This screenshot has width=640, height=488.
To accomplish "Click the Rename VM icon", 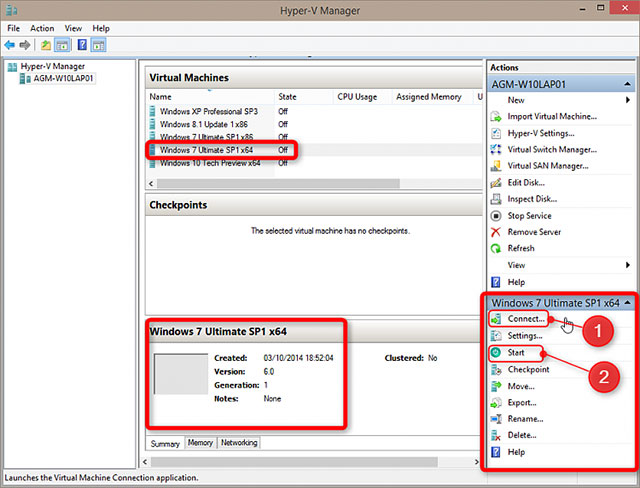I will 496,419.
